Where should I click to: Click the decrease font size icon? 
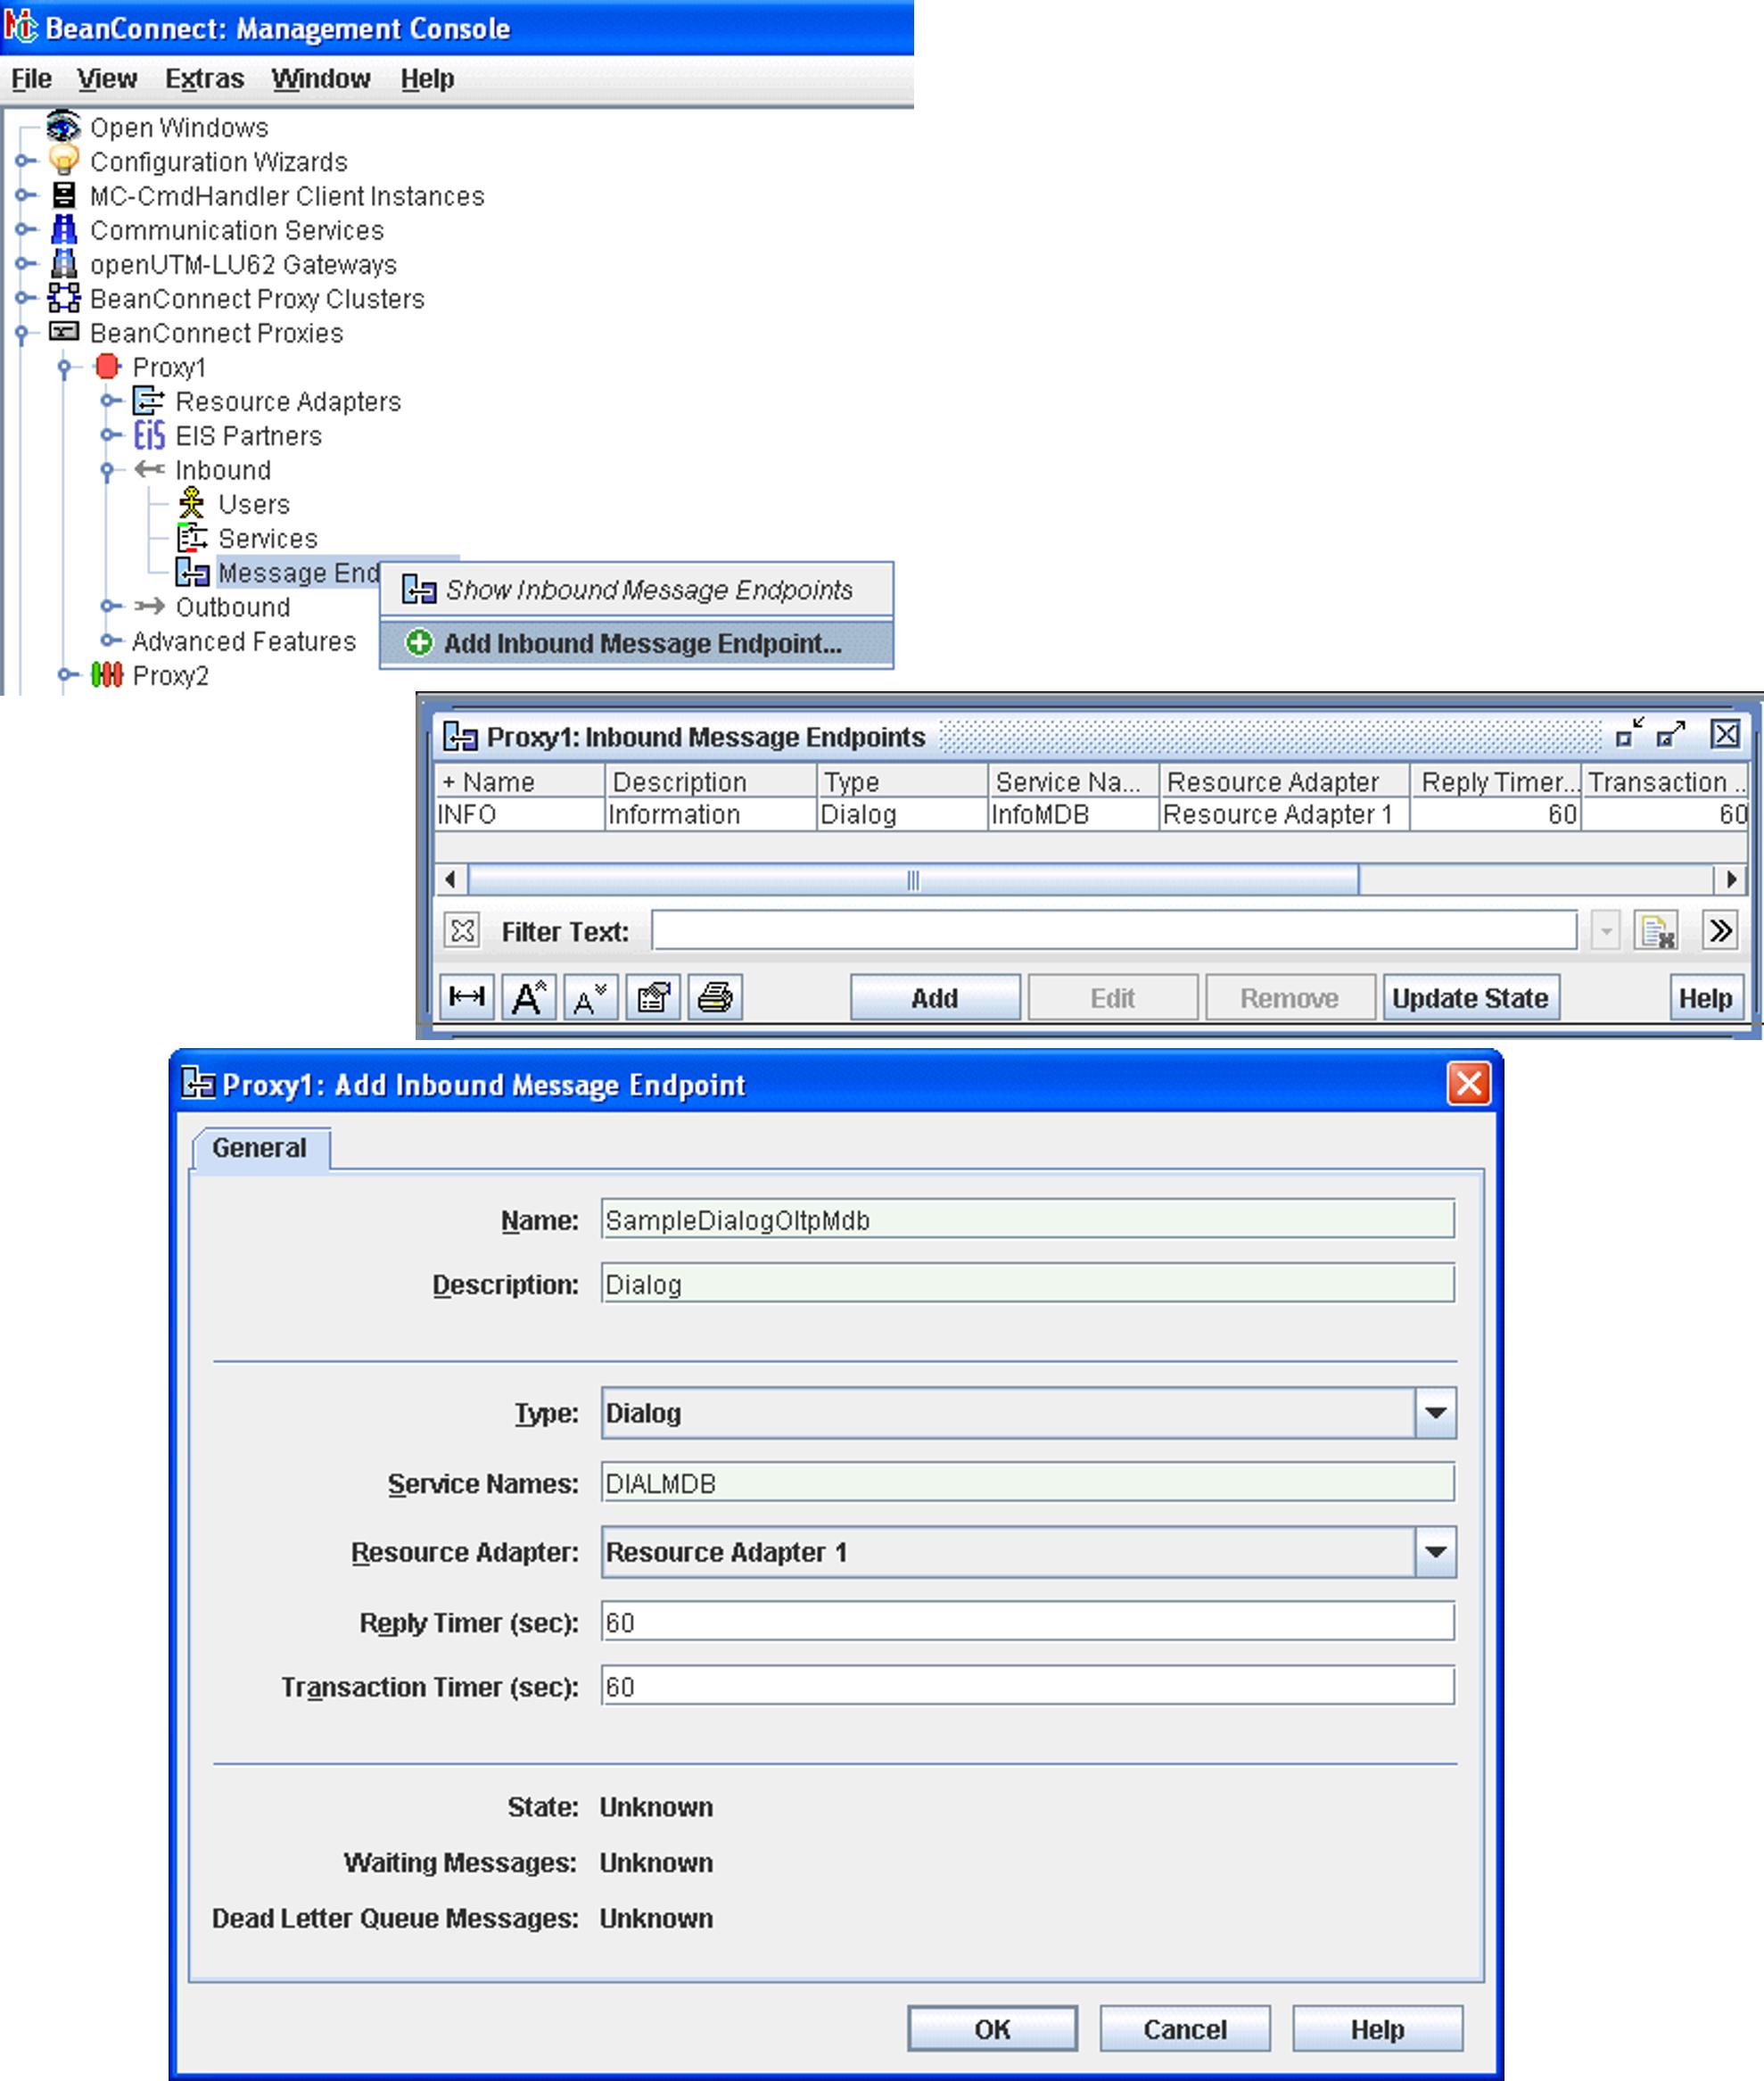tap(590, 997)
